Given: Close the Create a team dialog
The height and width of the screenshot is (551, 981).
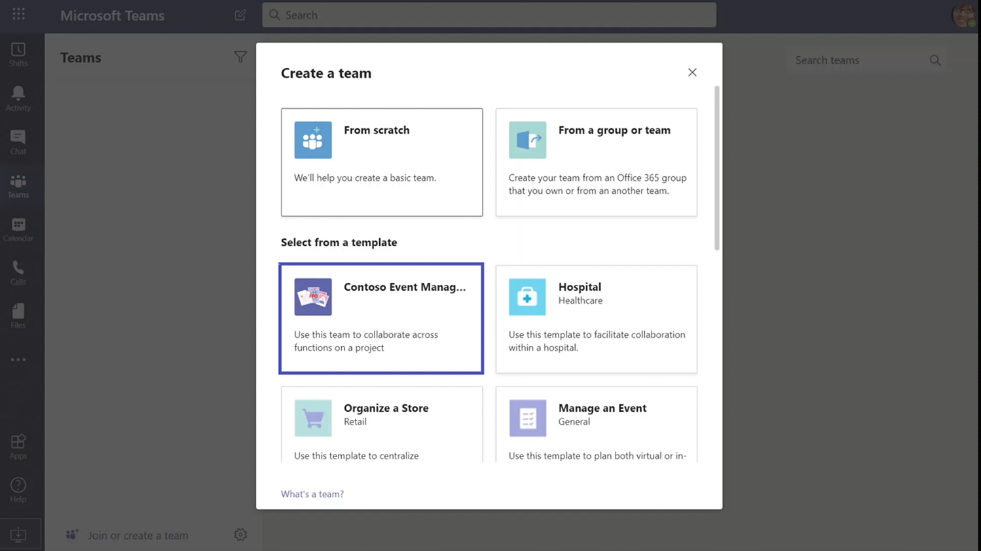Looking at the screenshot, I should [692, 73].
